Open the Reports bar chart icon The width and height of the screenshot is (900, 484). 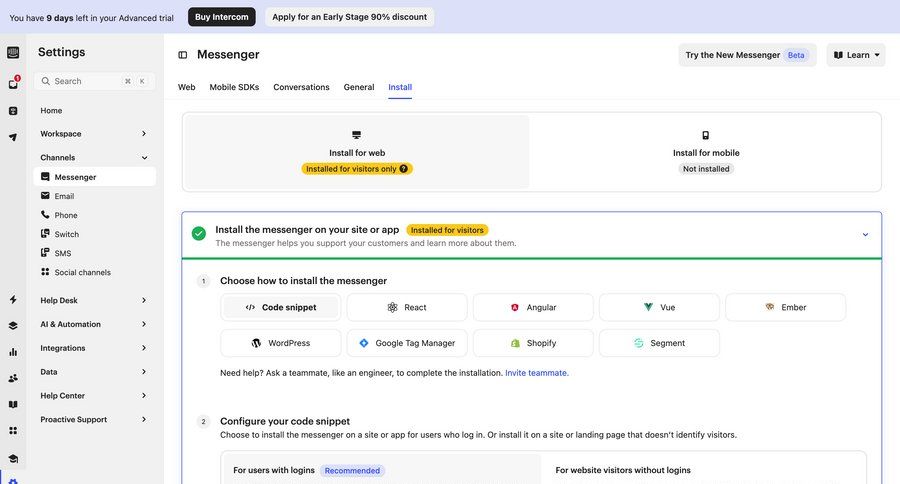tap(13, 352)
